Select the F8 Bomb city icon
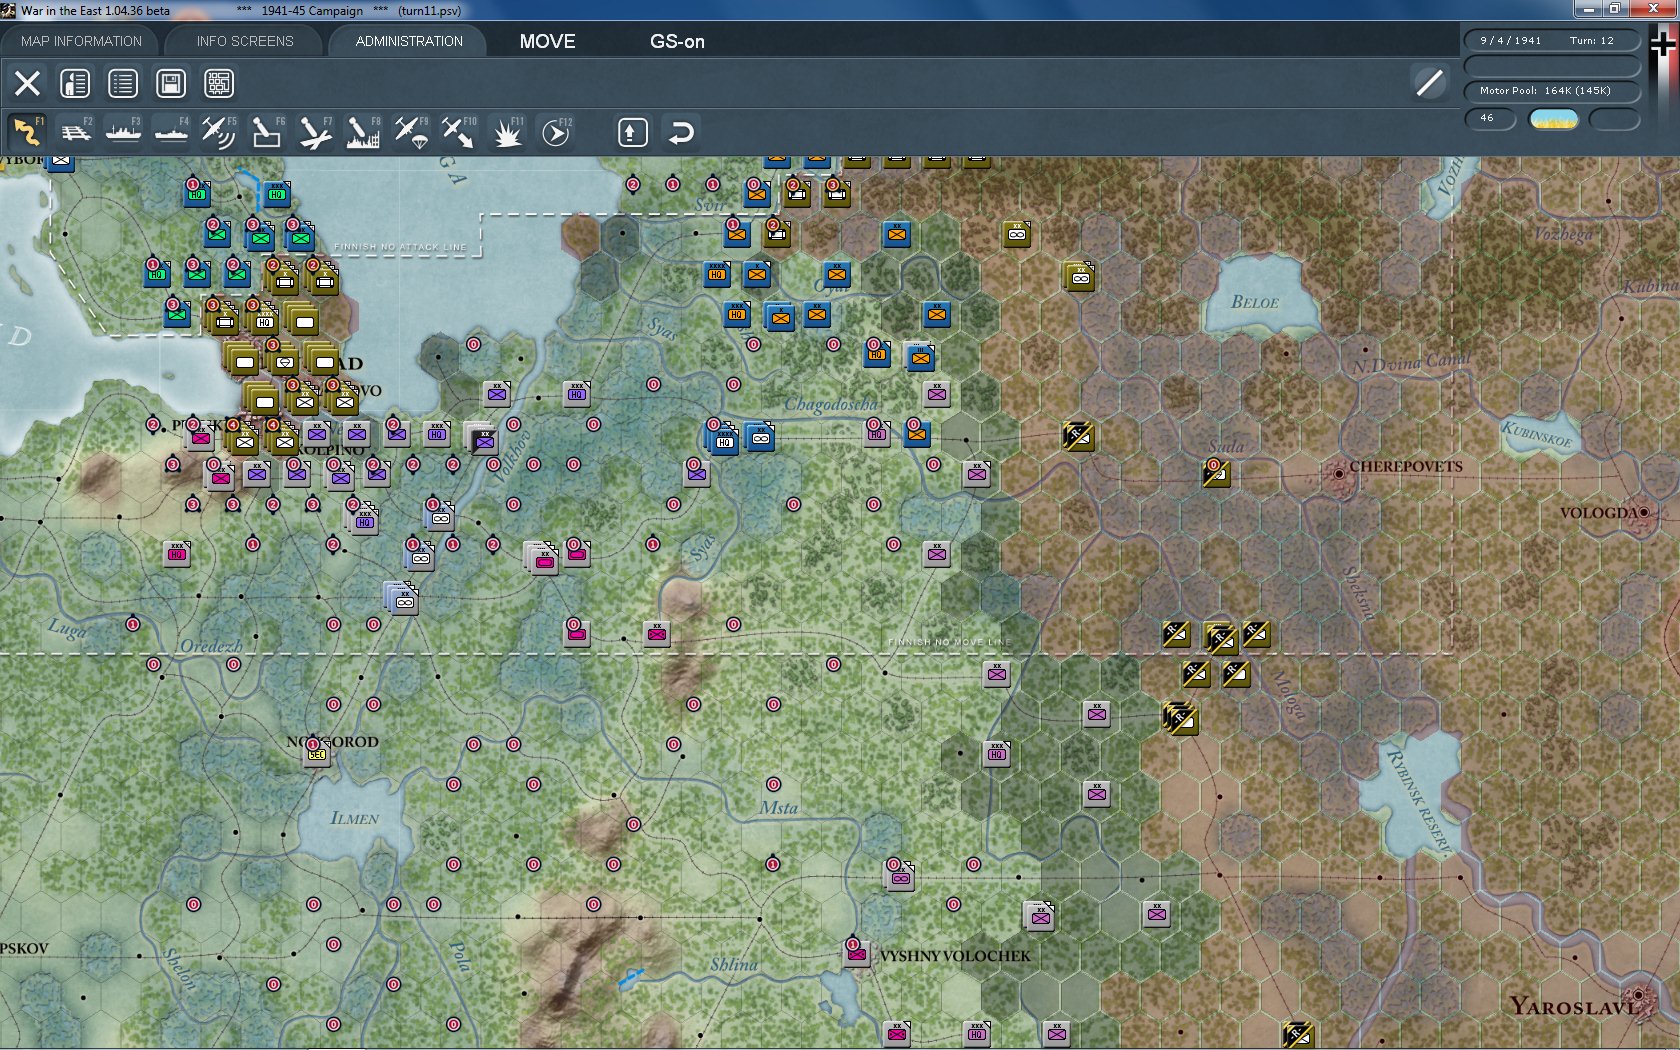Screen dimensions: 1680x1050 tap(363, 132)
